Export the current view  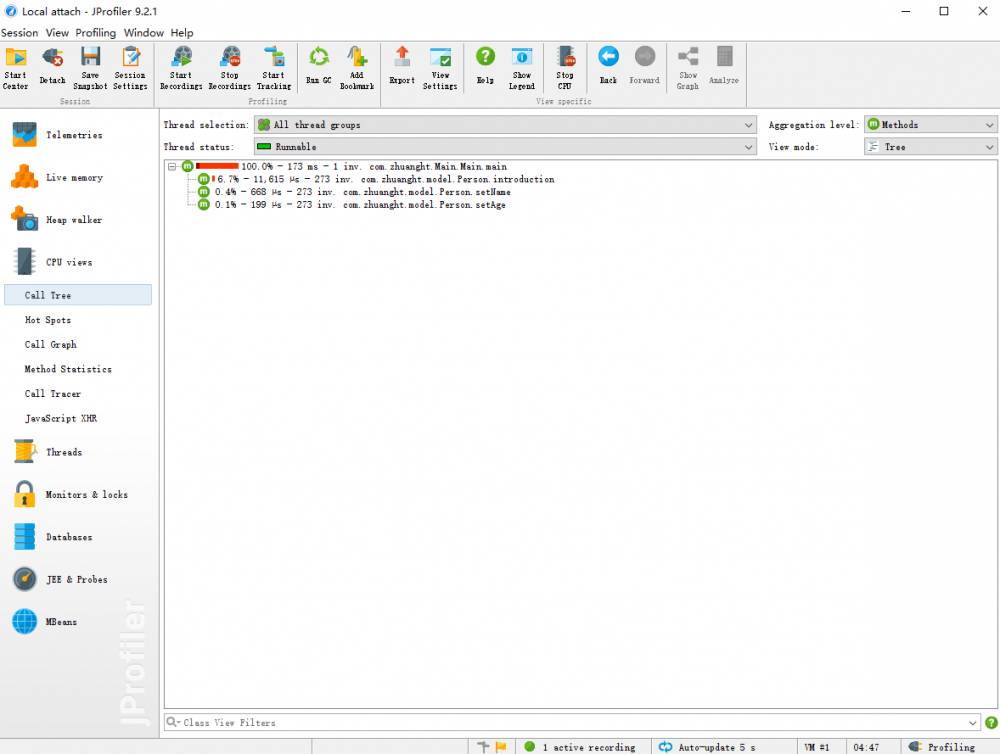coord(402,66)
